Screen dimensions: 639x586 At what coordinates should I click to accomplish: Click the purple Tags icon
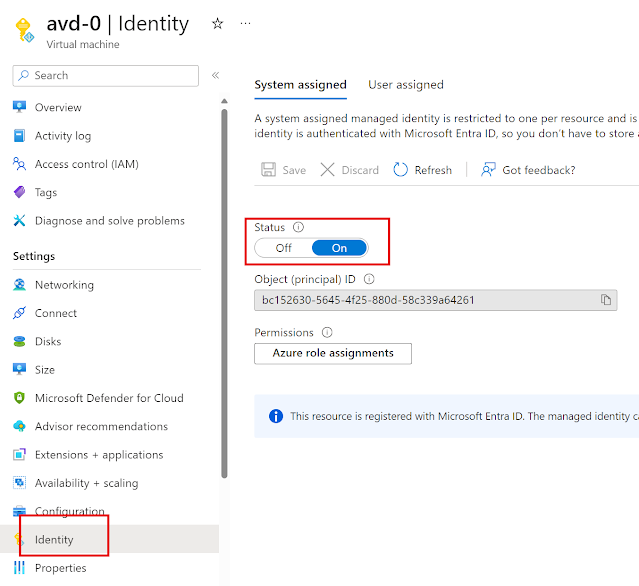[x=19, y=192]
